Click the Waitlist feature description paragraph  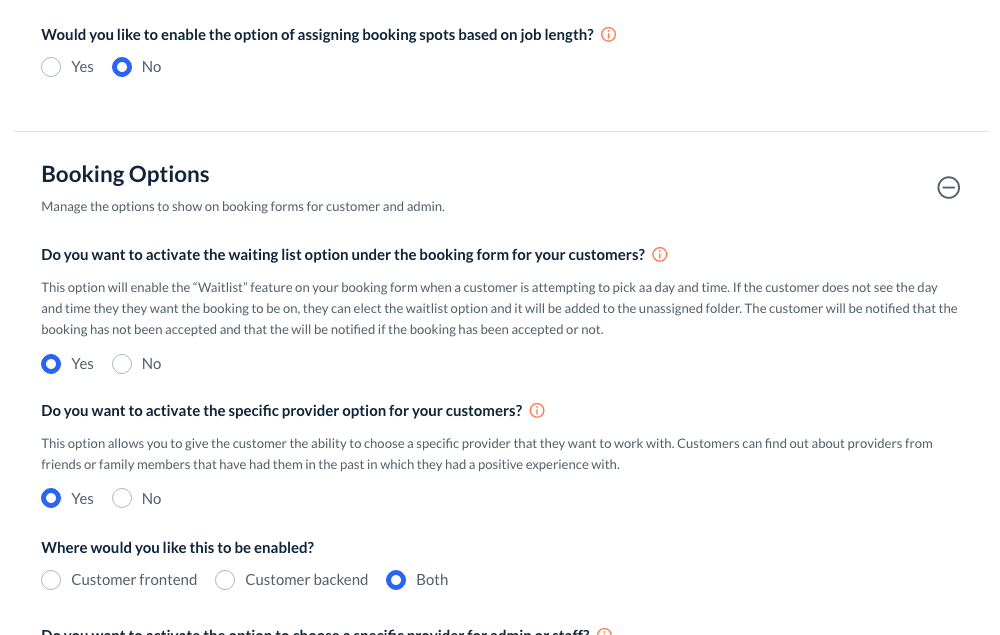point(499,308)
